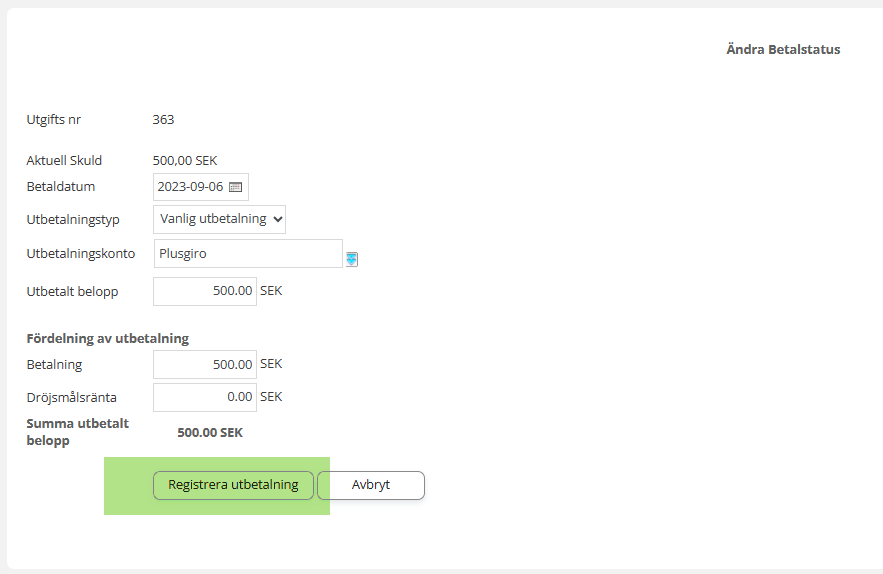
Task: Click the Betalning amount input
Action: [x=205, y=364]
